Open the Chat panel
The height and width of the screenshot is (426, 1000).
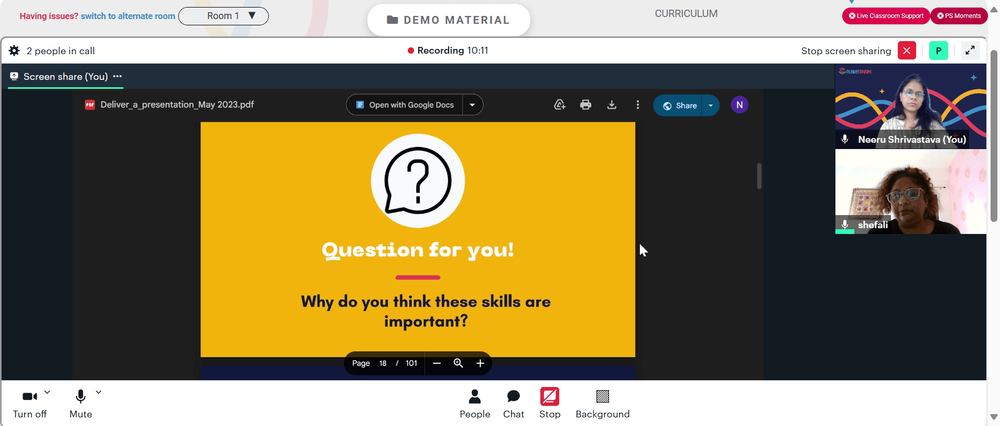tap(513, 404)
